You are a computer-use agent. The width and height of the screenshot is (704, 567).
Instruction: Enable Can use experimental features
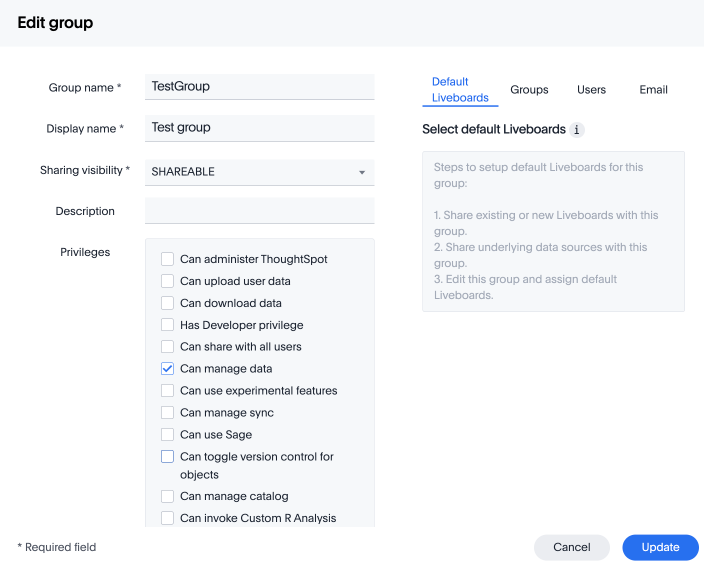point(168,391)
